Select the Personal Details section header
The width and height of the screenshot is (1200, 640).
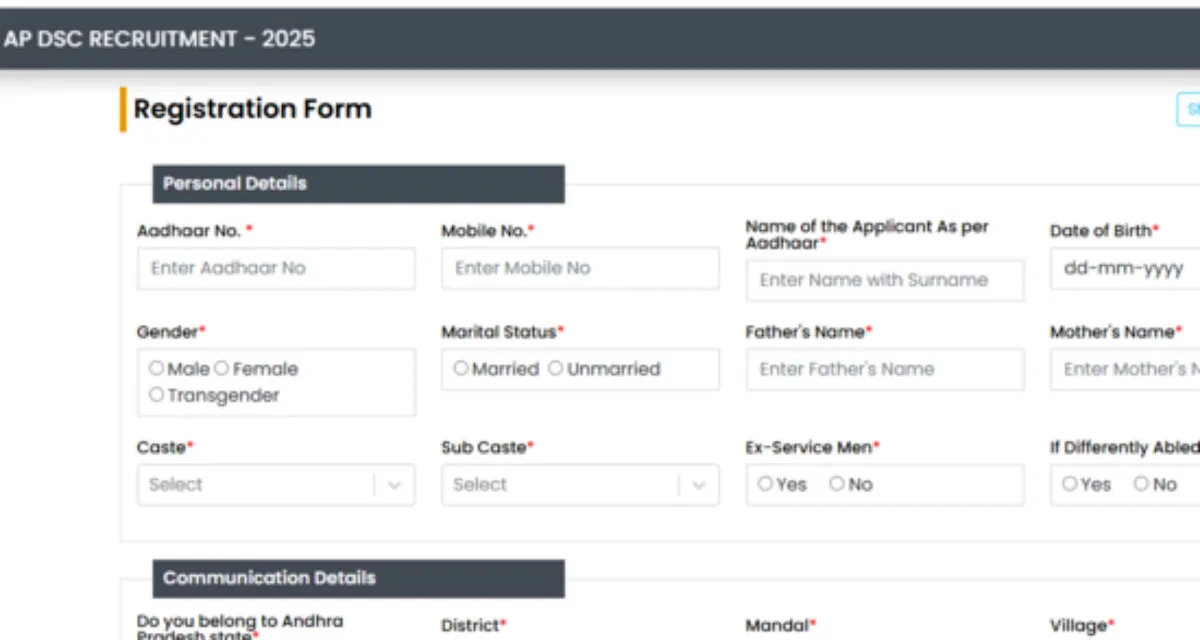click(358, 184)
